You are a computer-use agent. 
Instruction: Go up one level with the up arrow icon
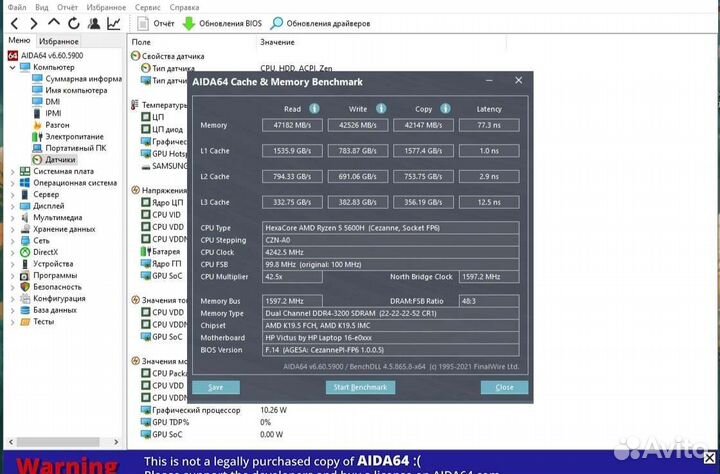(54, 23)
